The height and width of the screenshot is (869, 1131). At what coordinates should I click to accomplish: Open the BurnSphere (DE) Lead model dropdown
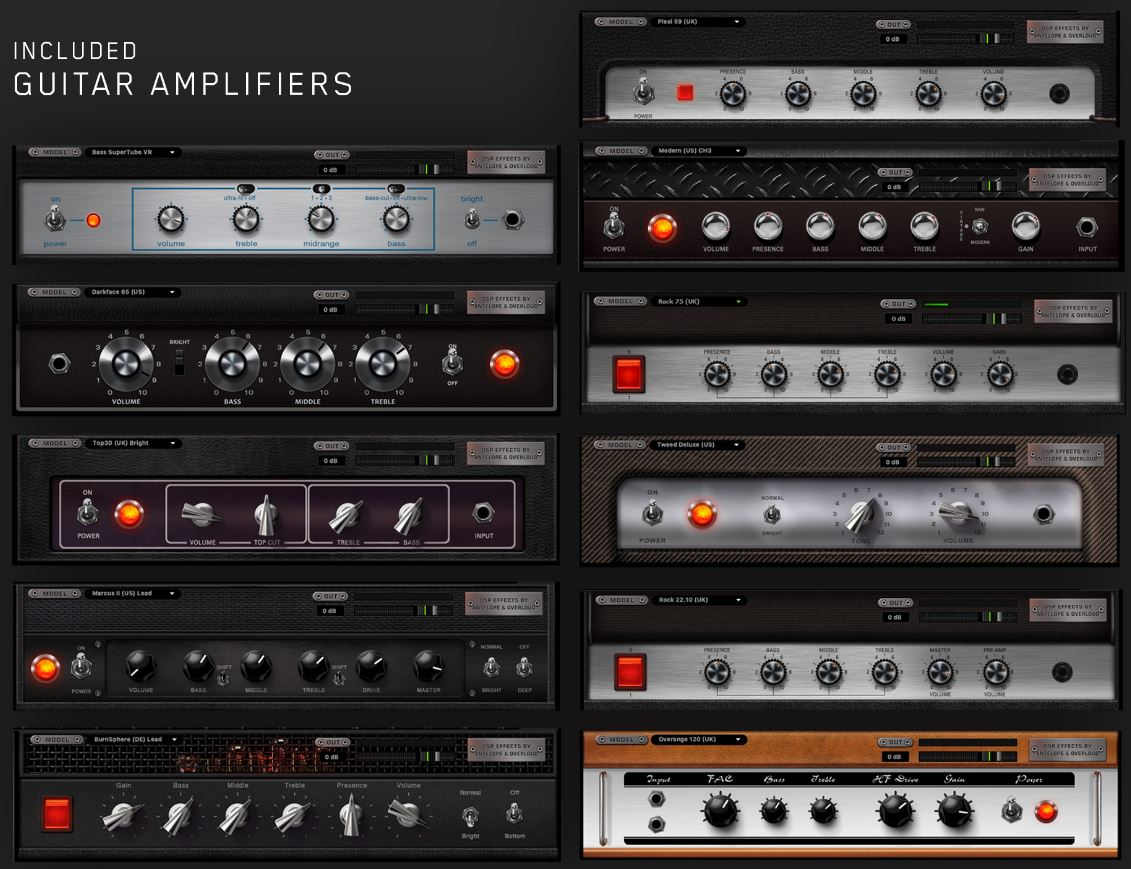point(135,739)
